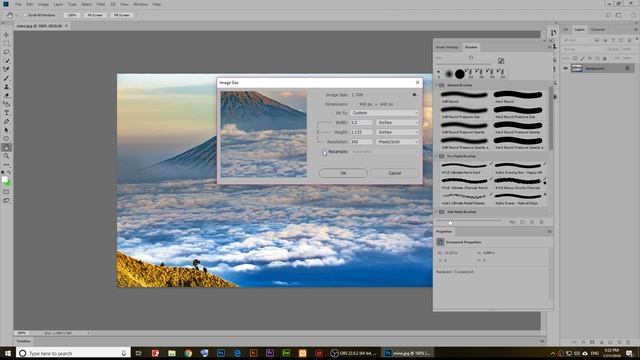
Task: Click the taskbar search box
Action: (73, 353)
